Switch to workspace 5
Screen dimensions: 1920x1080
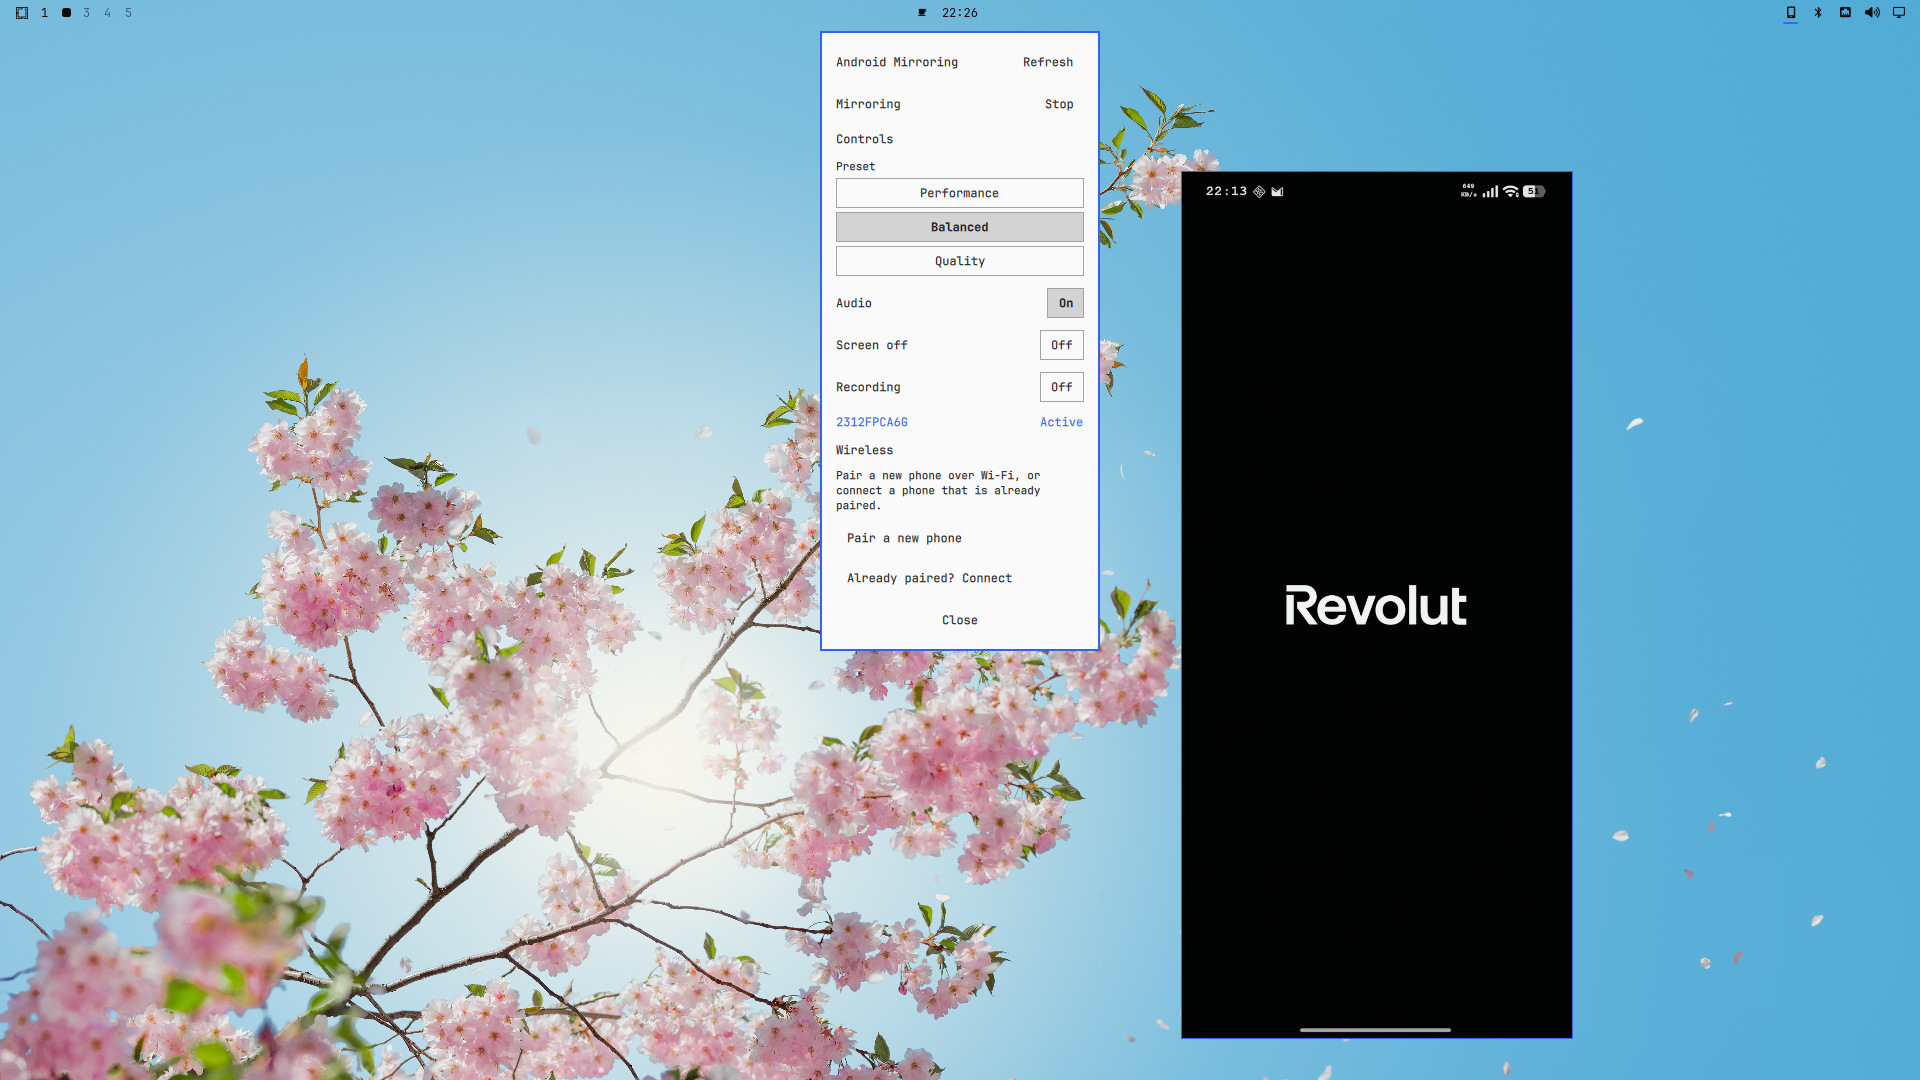point(128,13)
